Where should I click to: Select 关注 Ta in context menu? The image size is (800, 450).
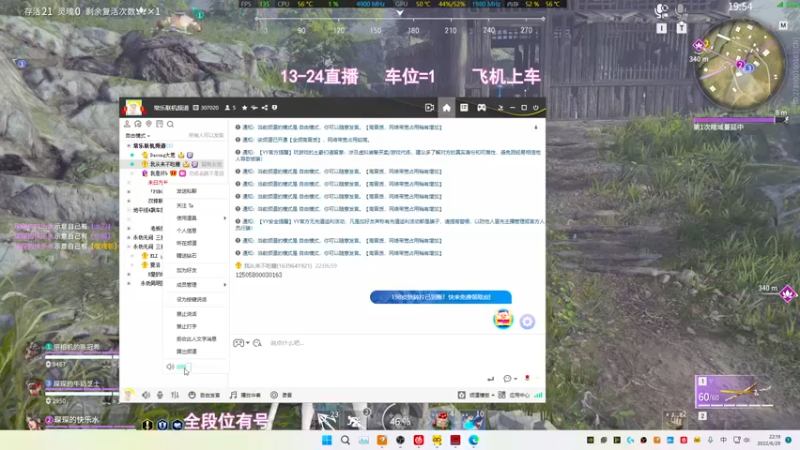pos(185,206)
